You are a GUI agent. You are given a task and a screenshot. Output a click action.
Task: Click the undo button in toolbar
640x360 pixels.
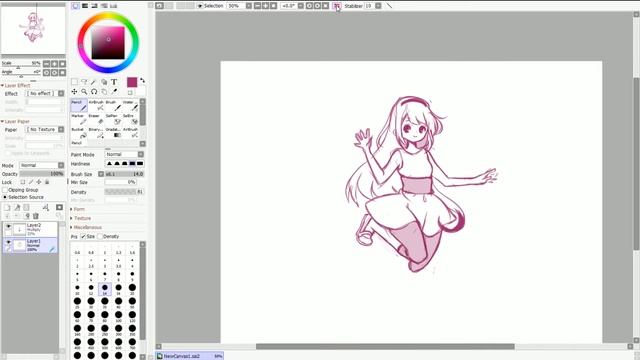pyautogui.click(x=160, y=6)
